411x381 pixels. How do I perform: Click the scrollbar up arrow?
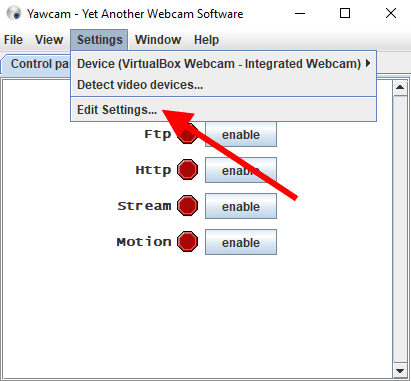[400, 87]
